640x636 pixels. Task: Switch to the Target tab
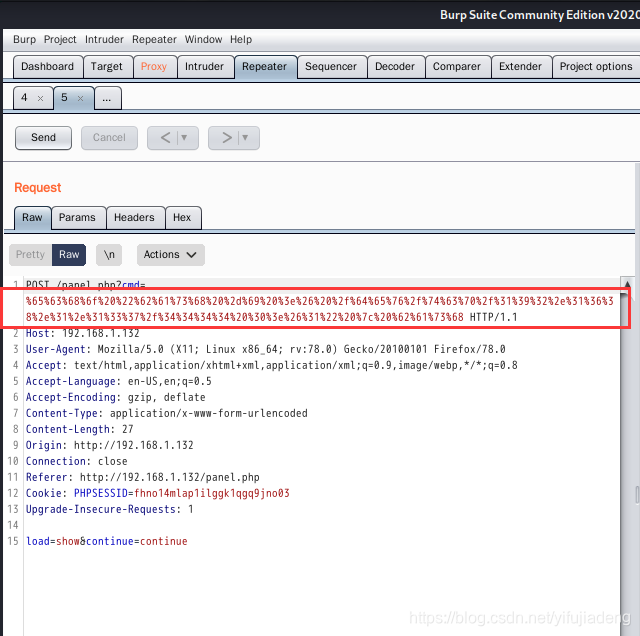(x=107, y=67)
